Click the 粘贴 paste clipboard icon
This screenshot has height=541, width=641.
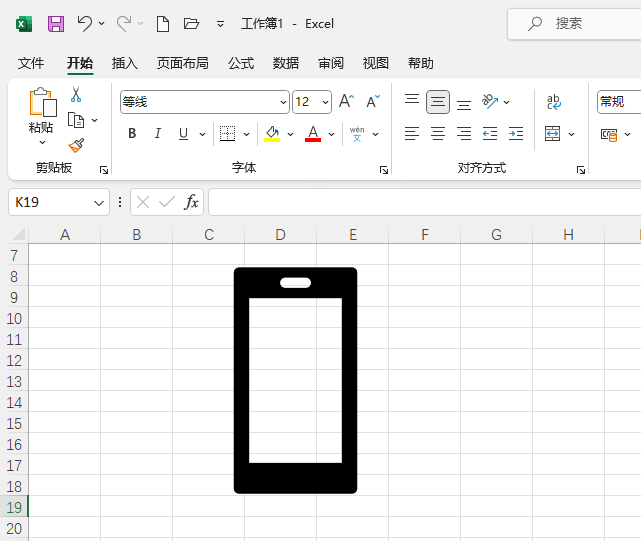[x=43, y=102]
